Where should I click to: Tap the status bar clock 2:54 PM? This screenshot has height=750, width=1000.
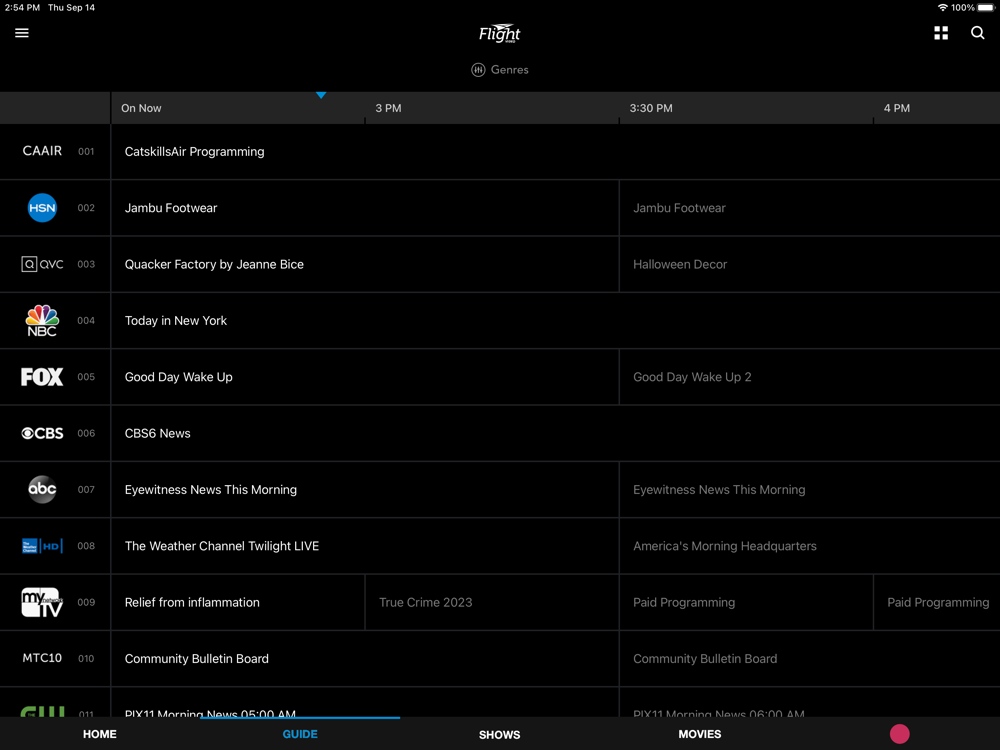[22, 8]
